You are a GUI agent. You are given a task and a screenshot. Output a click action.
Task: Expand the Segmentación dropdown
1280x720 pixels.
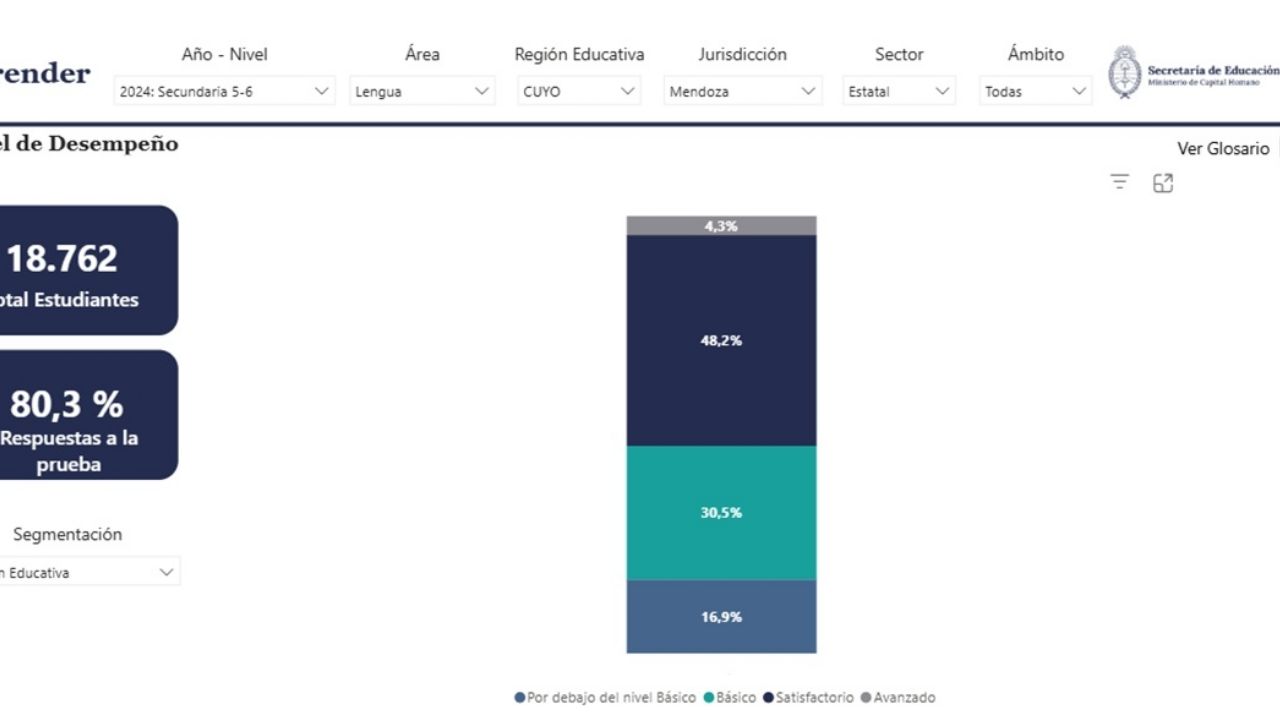(x=88, y=573)
